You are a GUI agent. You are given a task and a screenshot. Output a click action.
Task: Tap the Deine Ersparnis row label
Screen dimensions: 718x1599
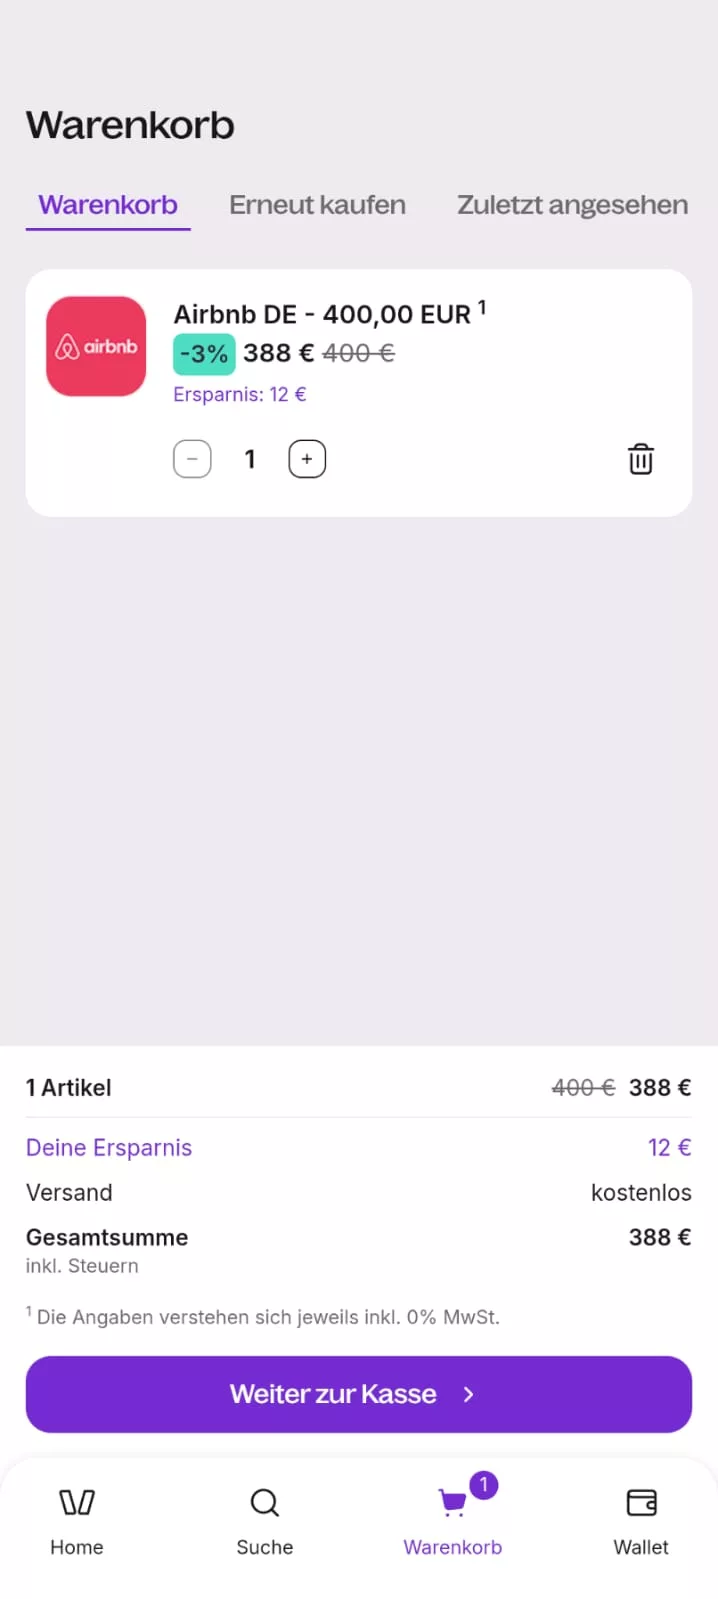click(x=109, y=1148)
